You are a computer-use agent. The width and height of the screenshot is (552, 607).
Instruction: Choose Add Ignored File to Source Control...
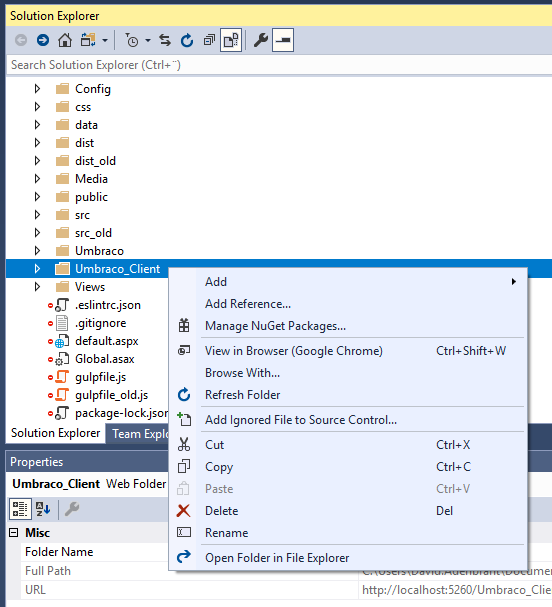348,420
